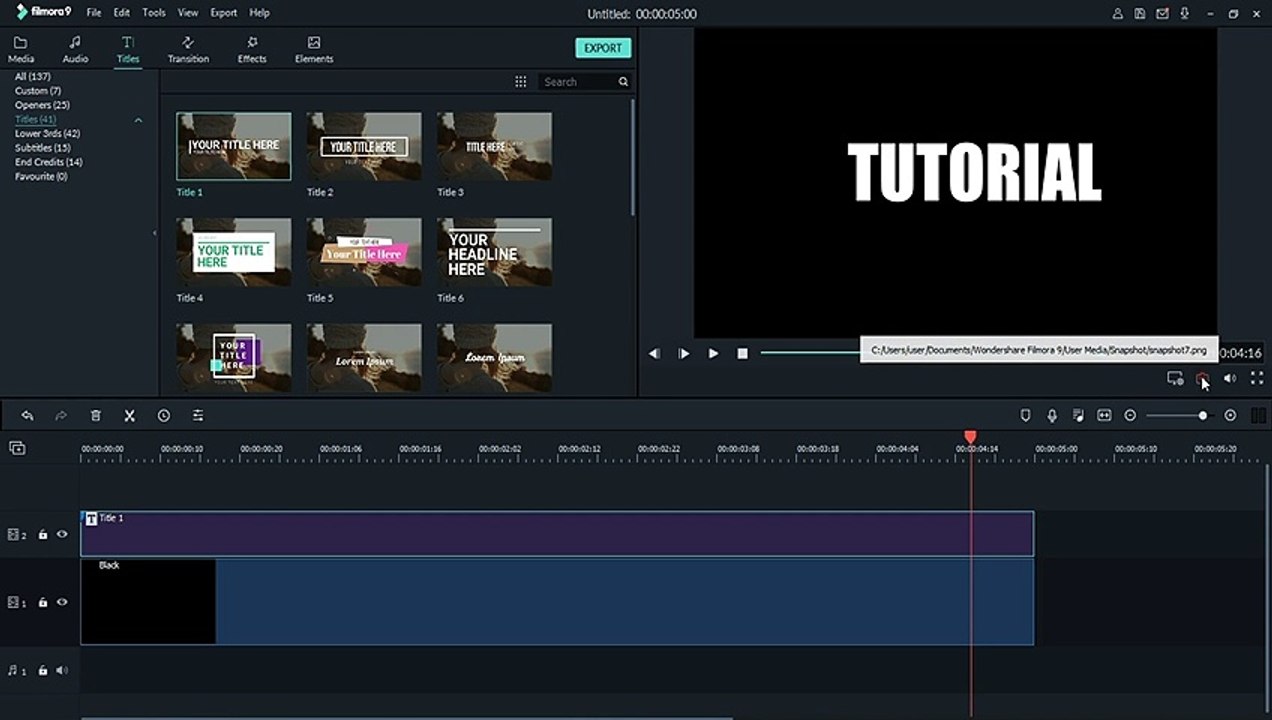
Task: Open the Help menu
Action: pos(259,13)
